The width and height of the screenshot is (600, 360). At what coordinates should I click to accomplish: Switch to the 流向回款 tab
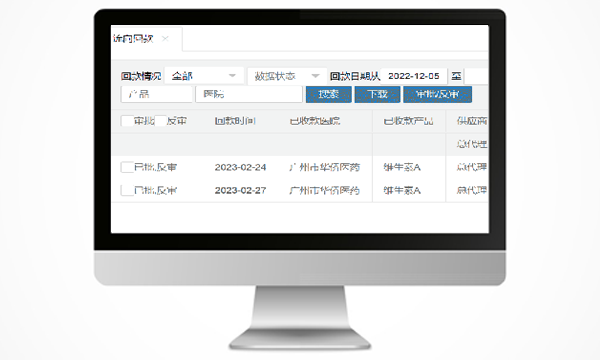point(133,39)
